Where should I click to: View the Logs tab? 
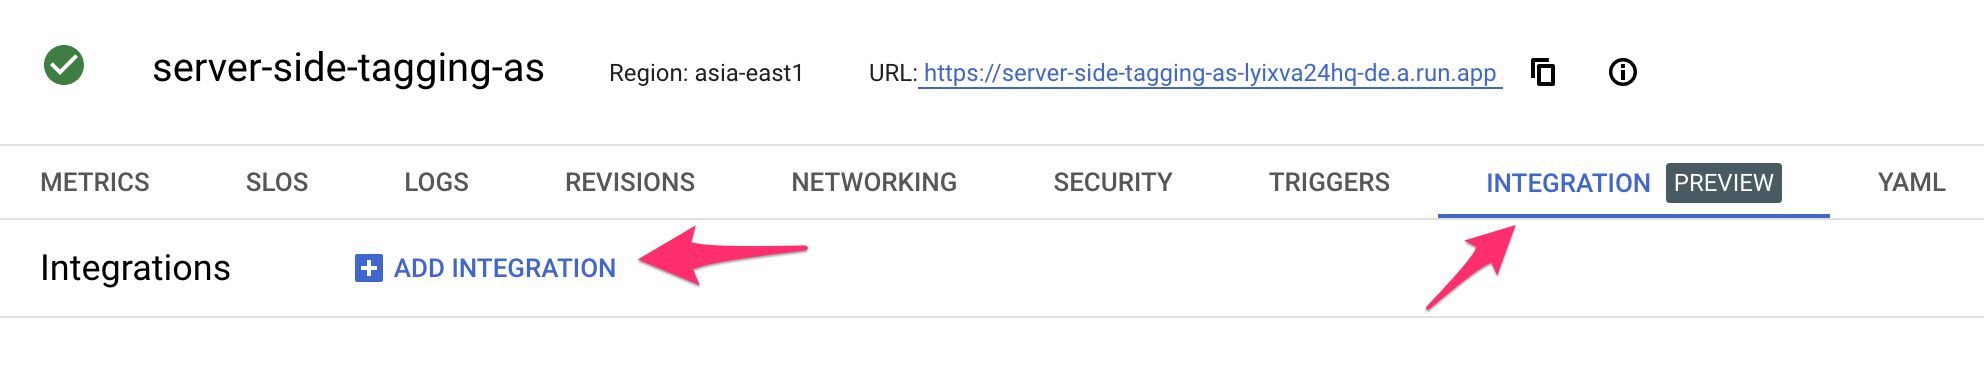coord(436,182)
